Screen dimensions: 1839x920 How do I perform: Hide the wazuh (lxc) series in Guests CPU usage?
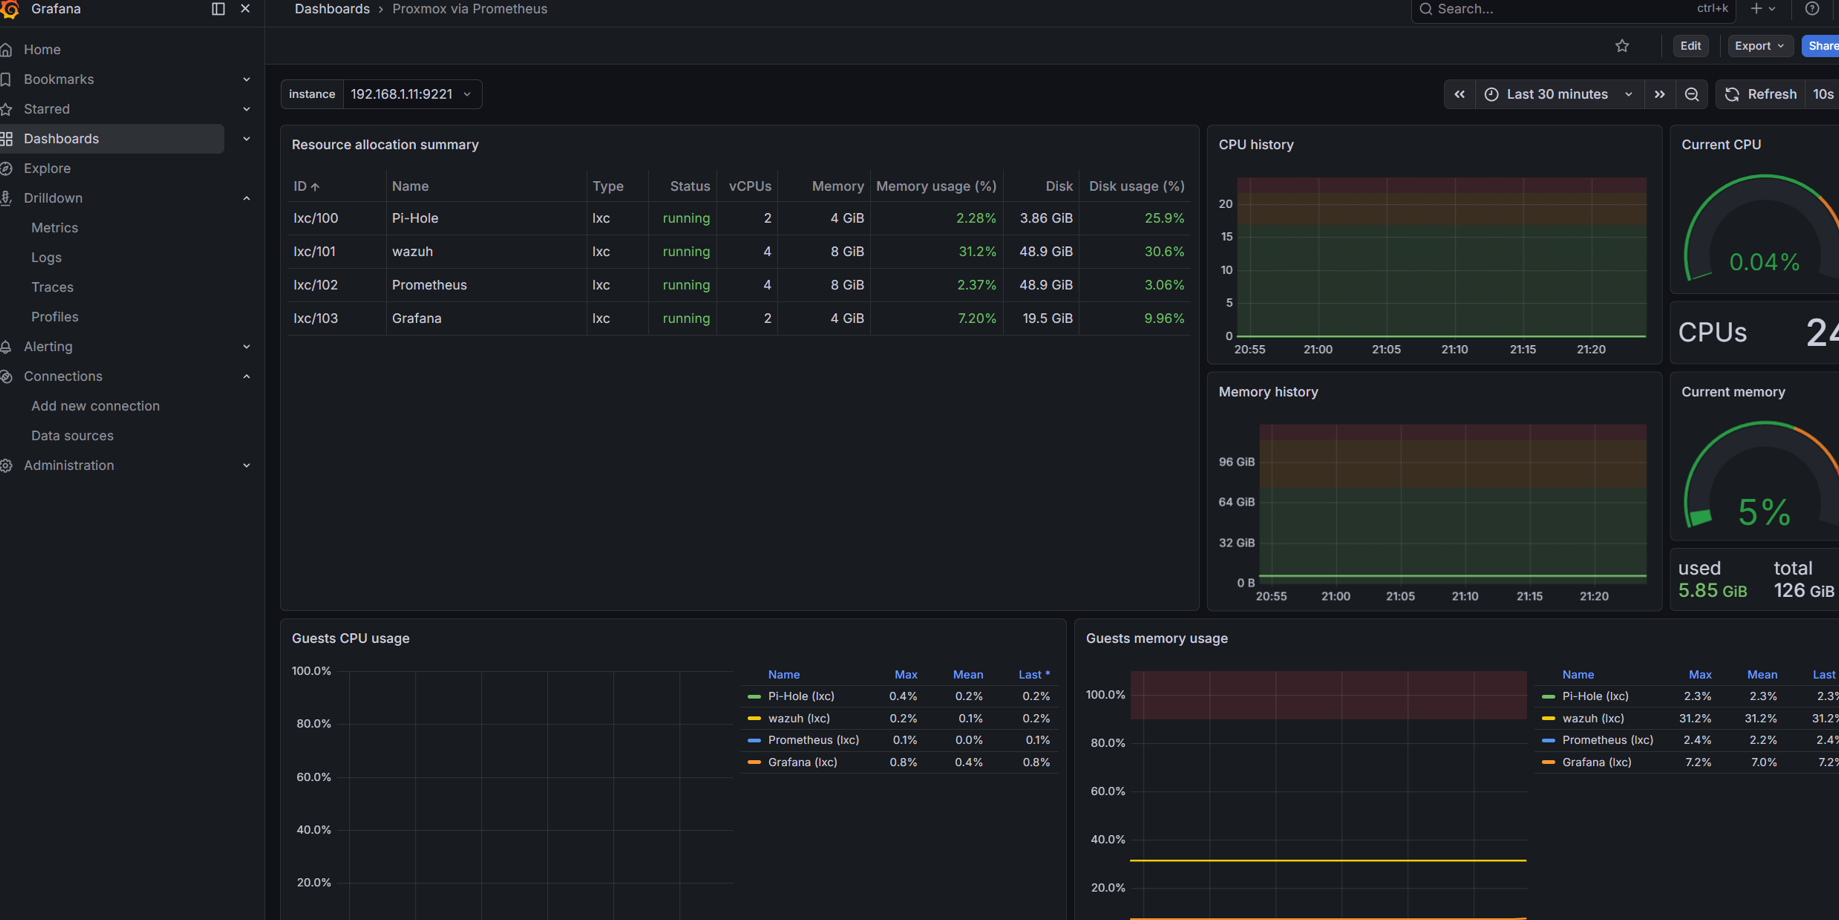pos(798,718)
